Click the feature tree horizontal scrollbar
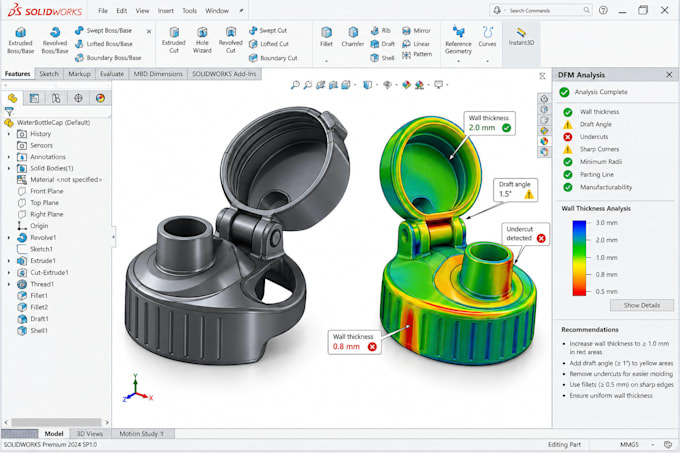The height and width of the screenshot is (453, 680). [x=56, y=422]
